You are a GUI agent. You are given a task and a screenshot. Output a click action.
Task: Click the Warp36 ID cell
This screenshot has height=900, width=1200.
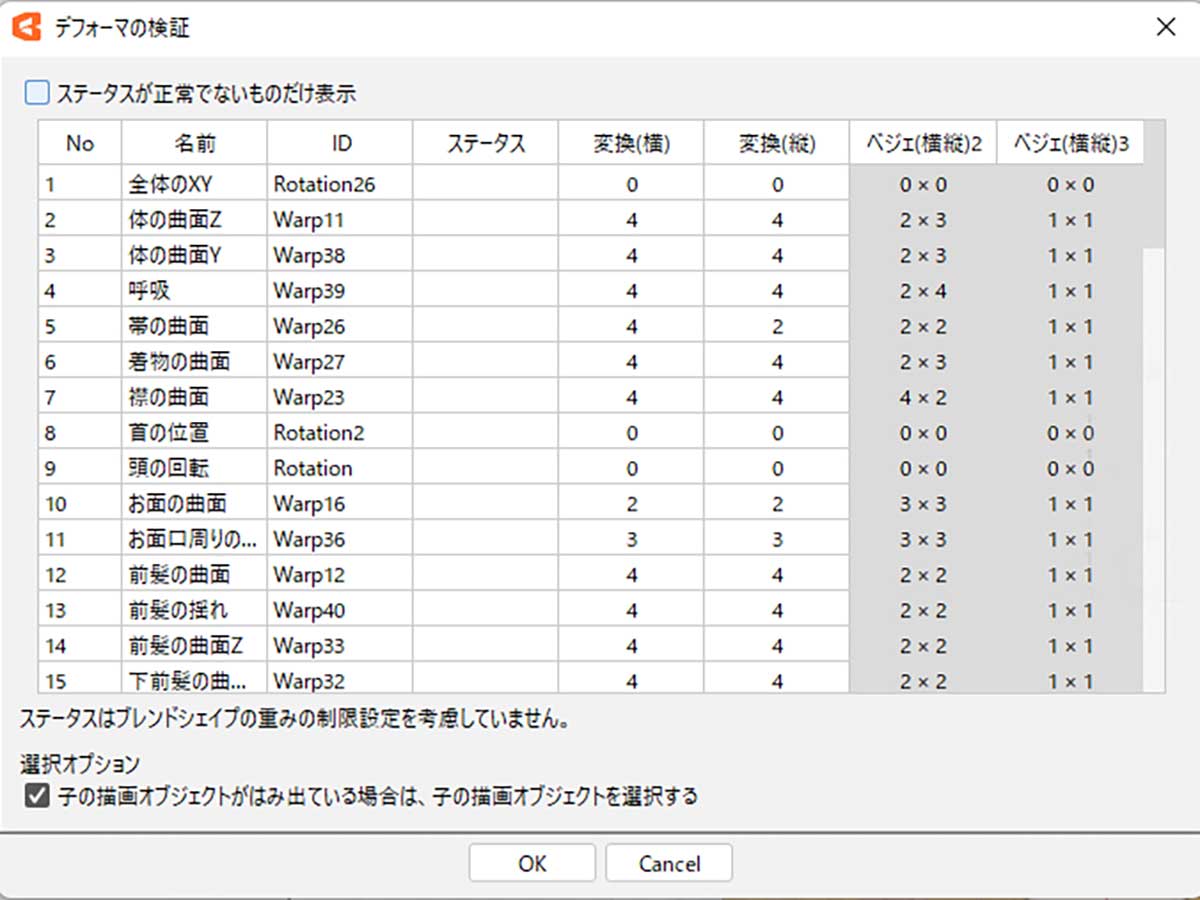(340, 539)
